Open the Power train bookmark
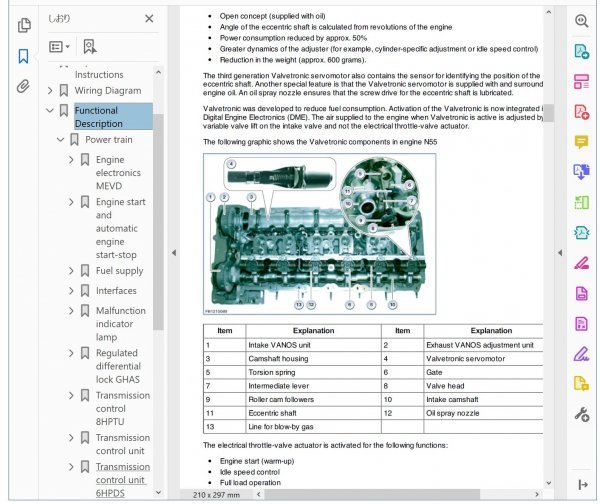The width and height of the screenshot is (600, 504). point(109,140)
